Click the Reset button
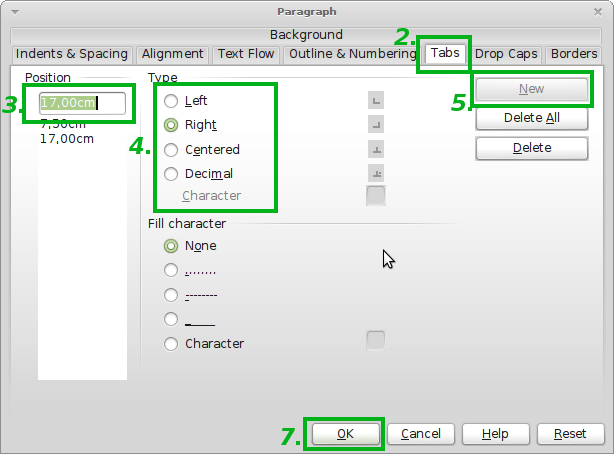614x454 pixels. tap(570, 434)
